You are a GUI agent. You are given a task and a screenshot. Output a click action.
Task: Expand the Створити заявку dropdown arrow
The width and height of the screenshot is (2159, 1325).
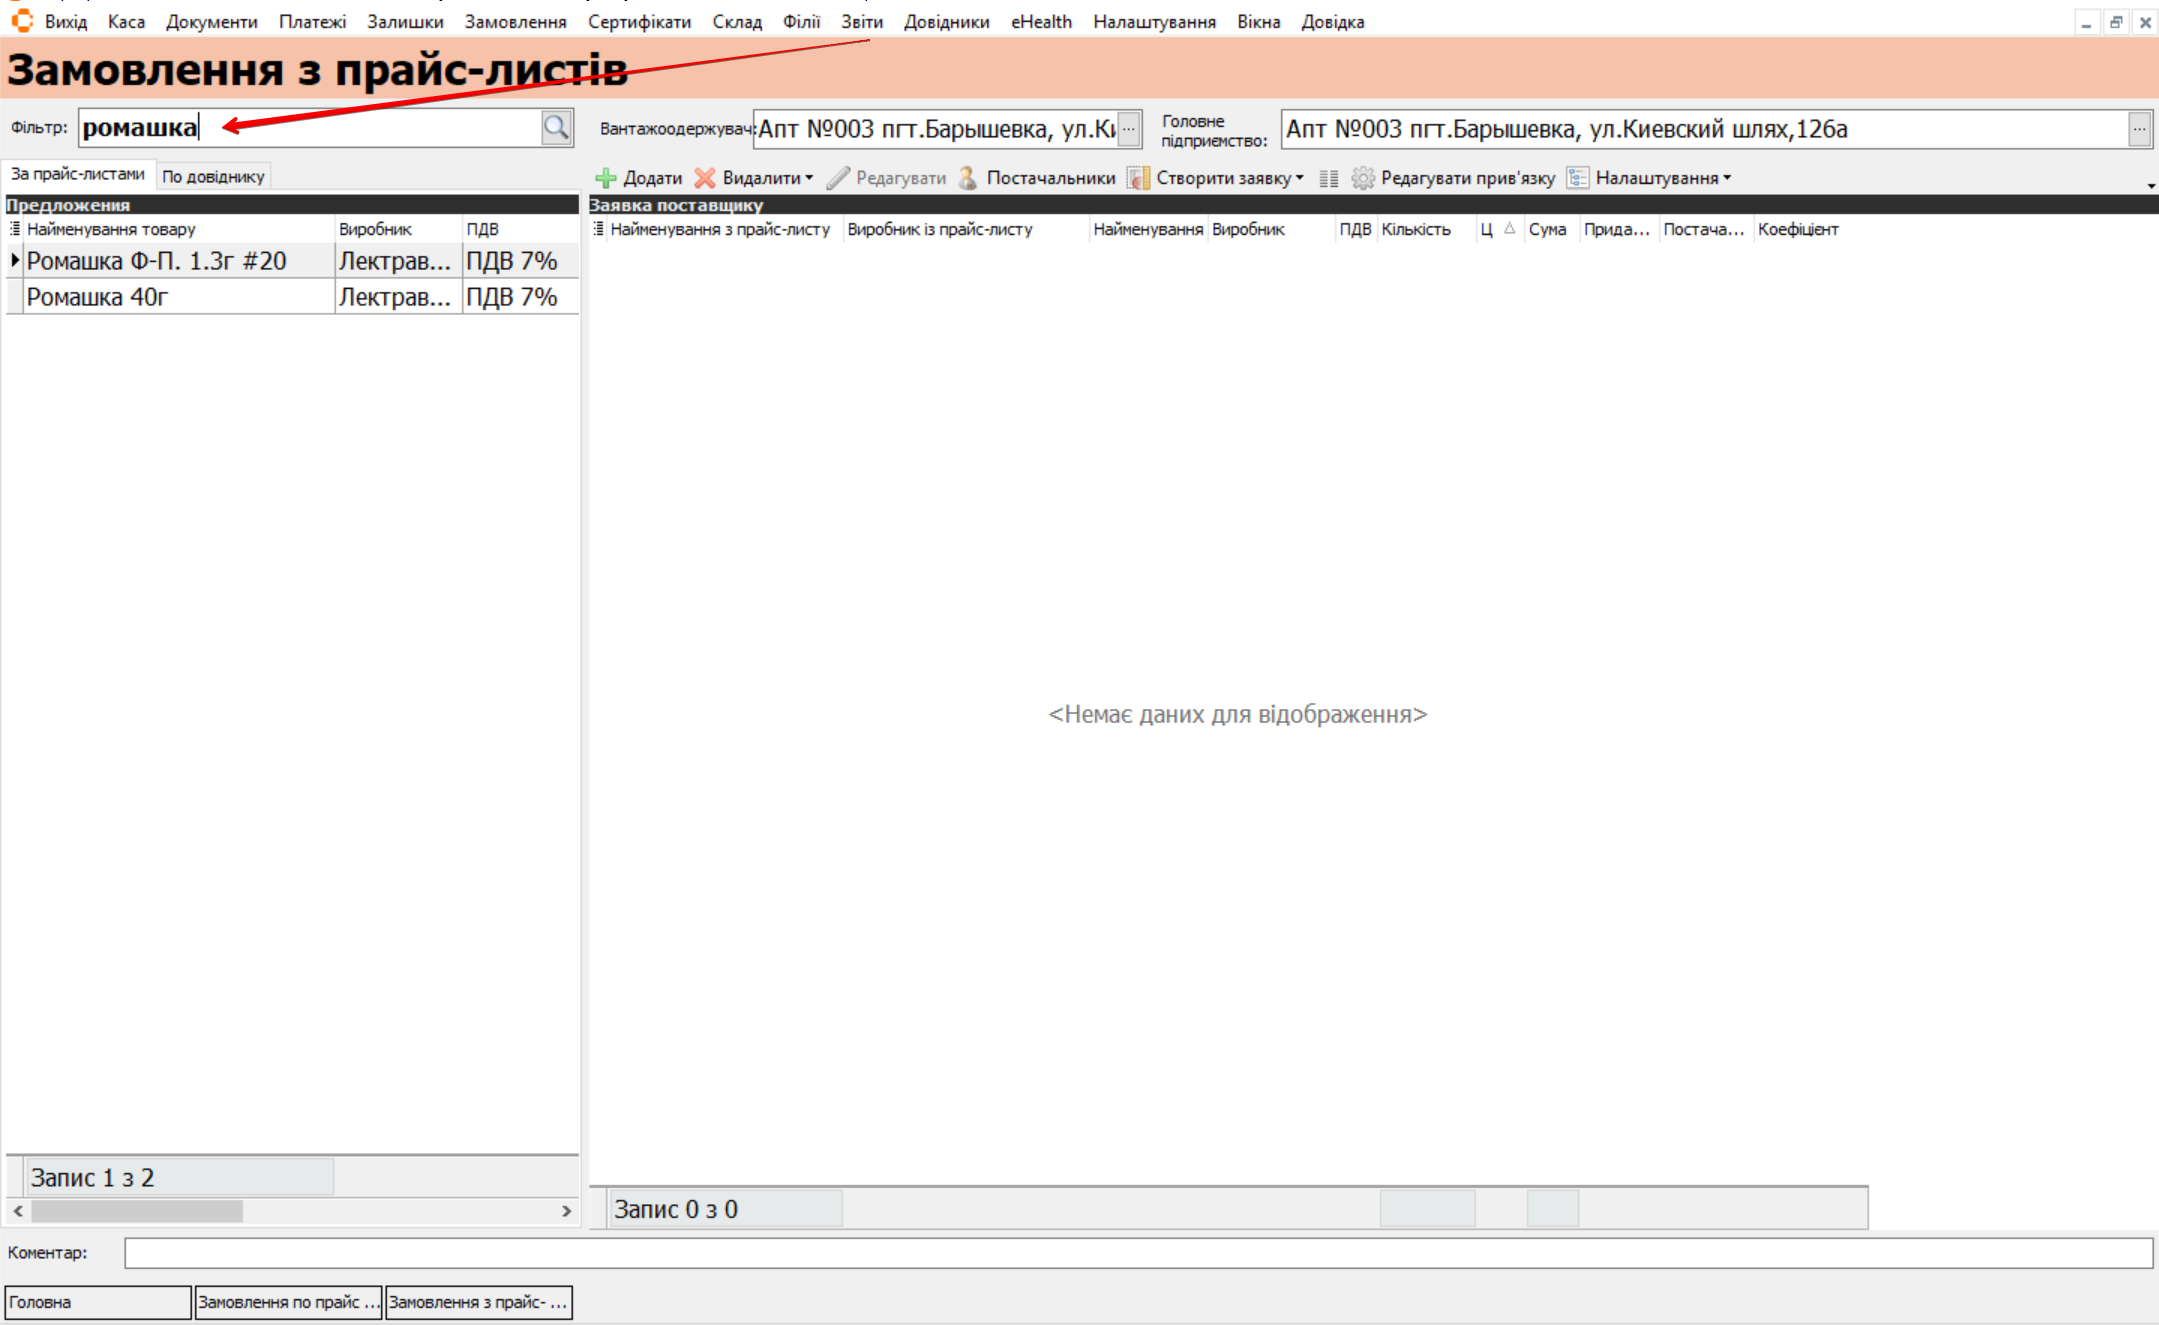(1299, 178)
